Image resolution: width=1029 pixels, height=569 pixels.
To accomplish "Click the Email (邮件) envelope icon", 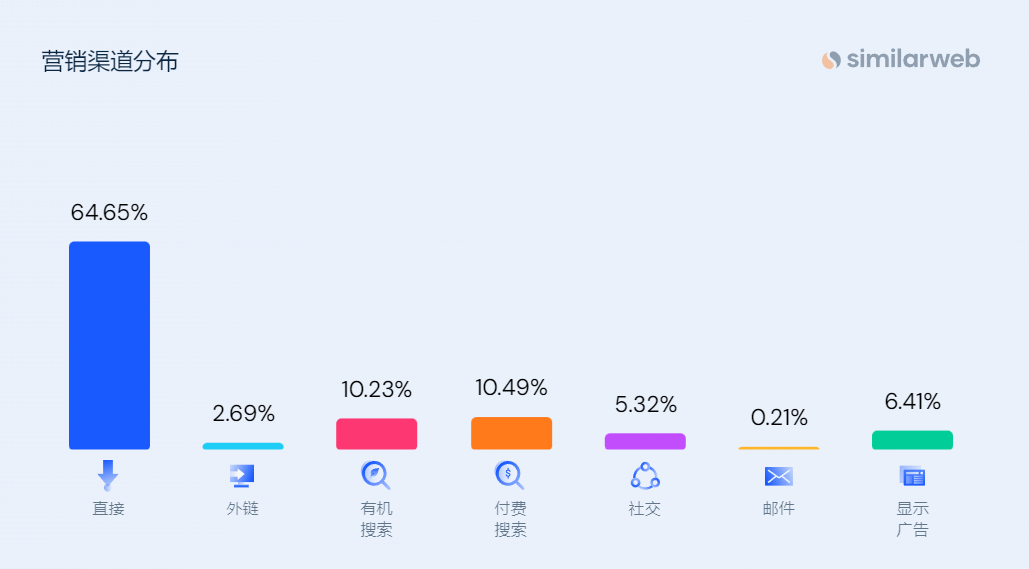I will pyautogui.click(x=778, y=476).
